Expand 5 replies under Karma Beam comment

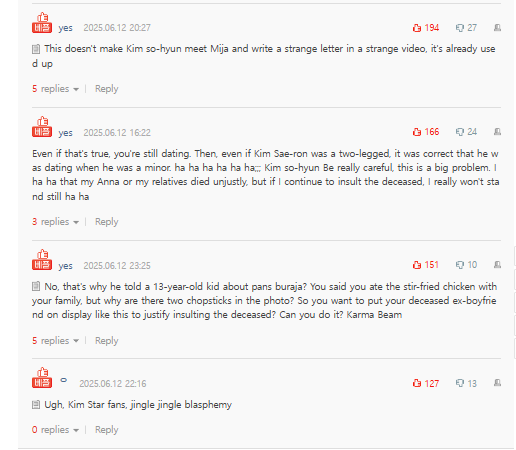55,341
